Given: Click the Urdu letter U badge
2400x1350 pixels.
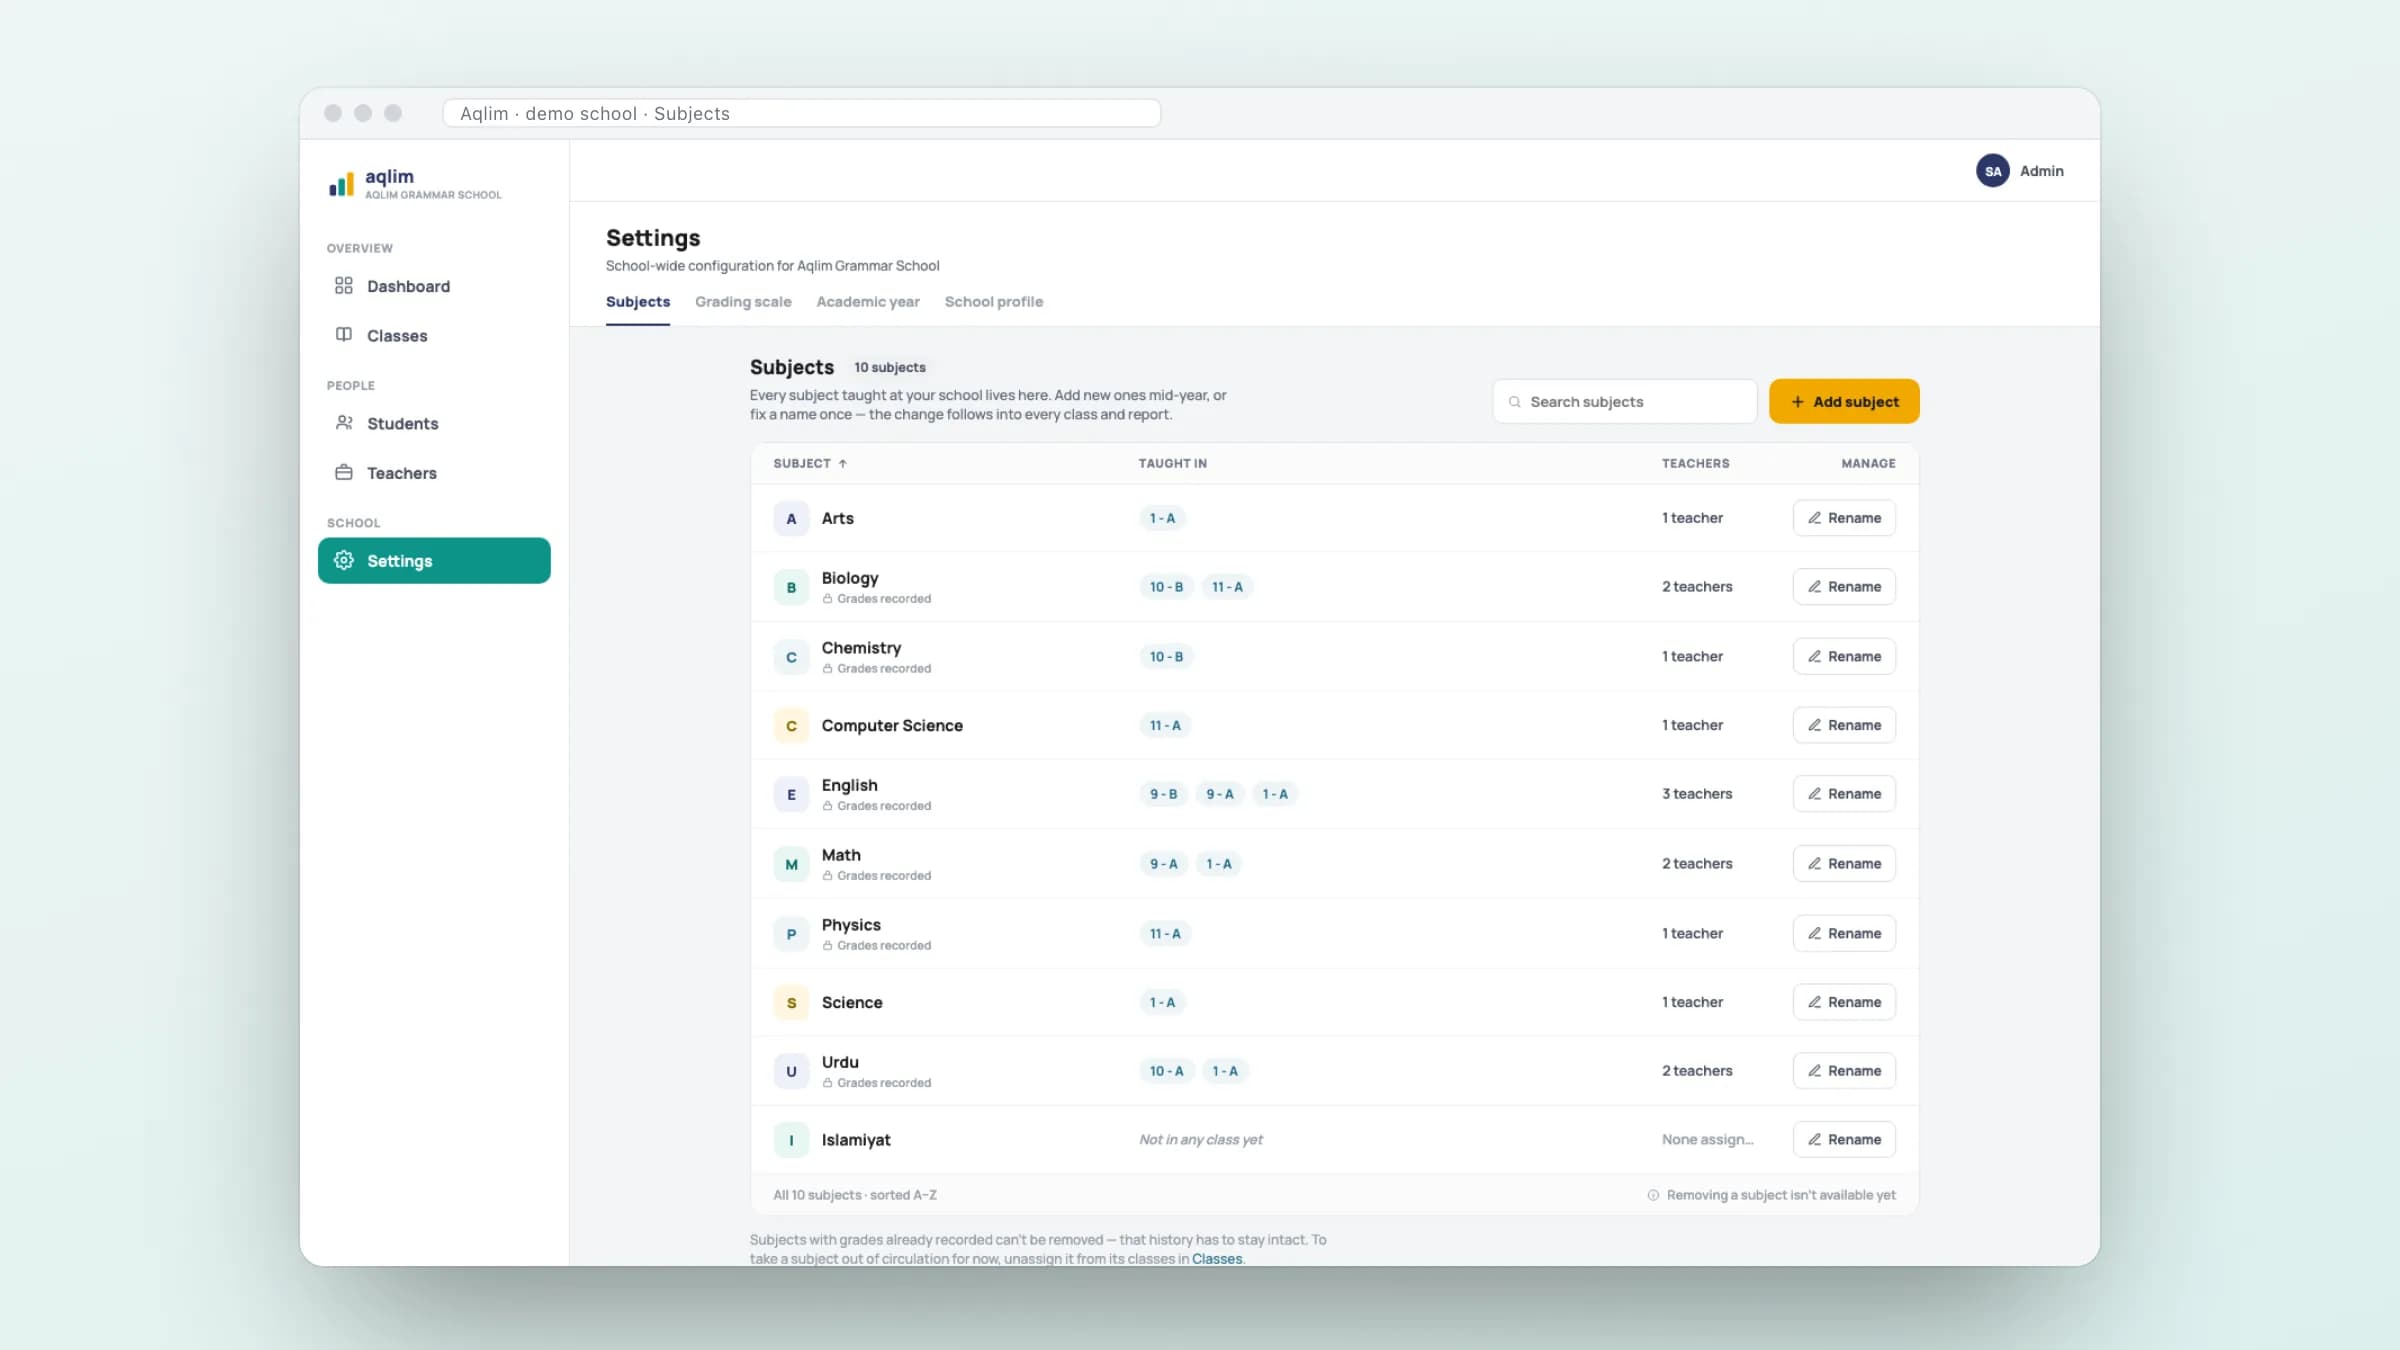Looking at the screenshot, I should [x=791, y=1071].
